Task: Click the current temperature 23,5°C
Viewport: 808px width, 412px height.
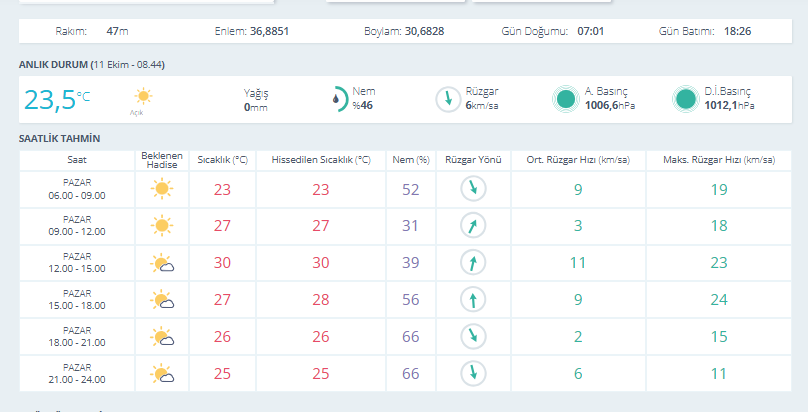Action: coord(57,99)
